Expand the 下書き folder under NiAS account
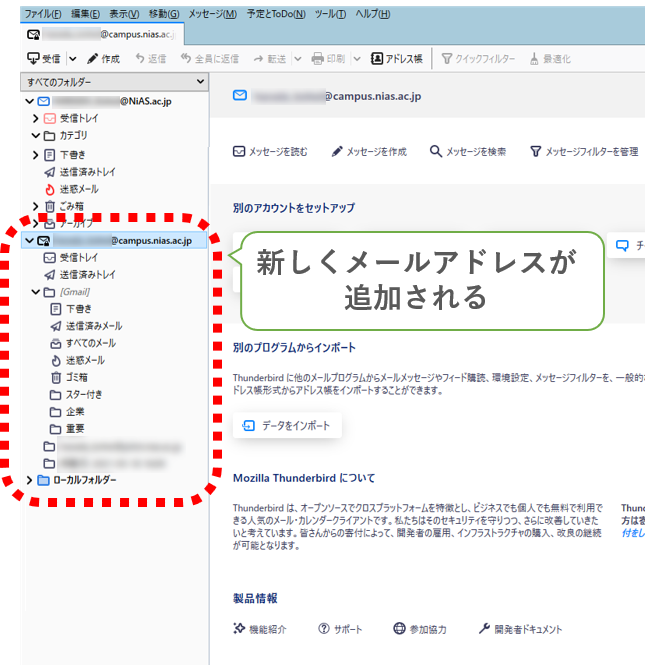This screenshot has width=645, height=665. pyautogui.click(x=36, y=155)
